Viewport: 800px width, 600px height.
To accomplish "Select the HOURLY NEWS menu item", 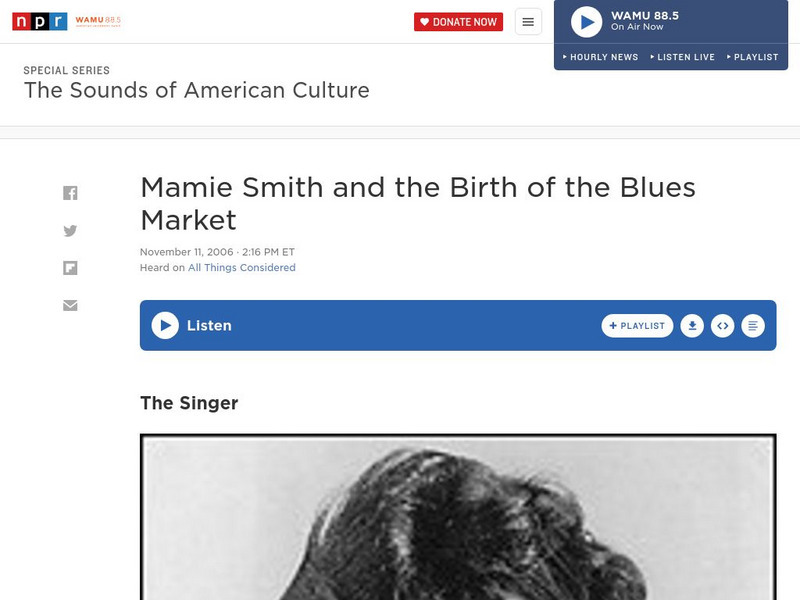I will 605,57.
